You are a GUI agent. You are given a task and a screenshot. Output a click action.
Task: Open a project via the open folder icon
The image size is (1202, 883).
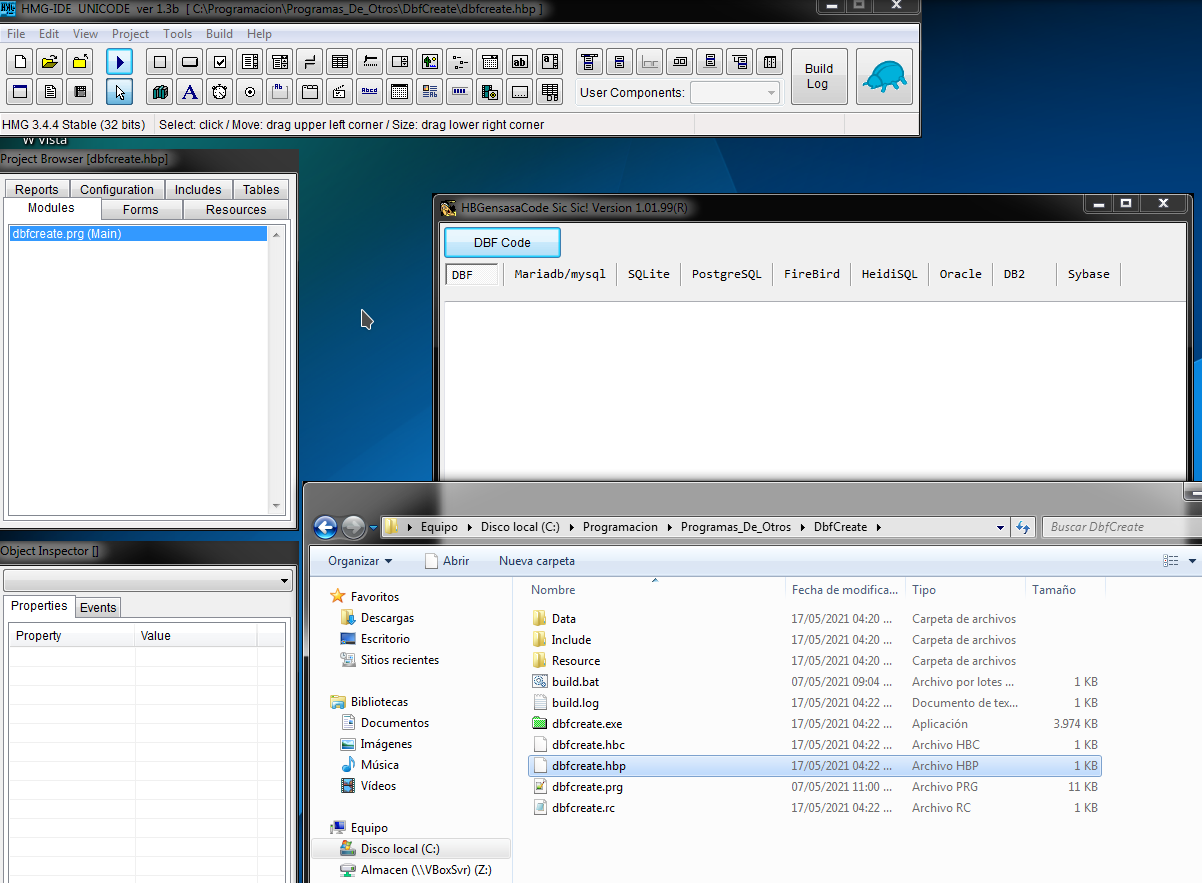[x=49, y=61]
